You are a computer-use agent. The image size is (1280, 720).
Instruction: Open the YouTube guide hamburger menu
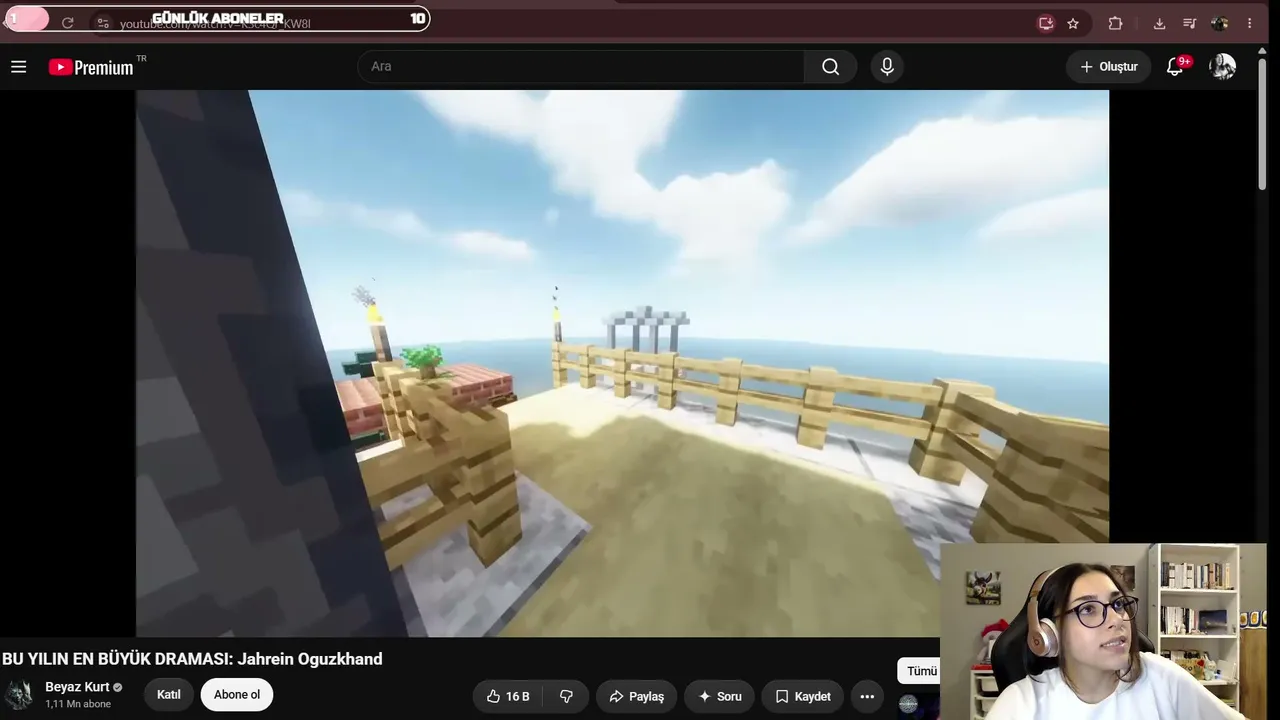18,67
